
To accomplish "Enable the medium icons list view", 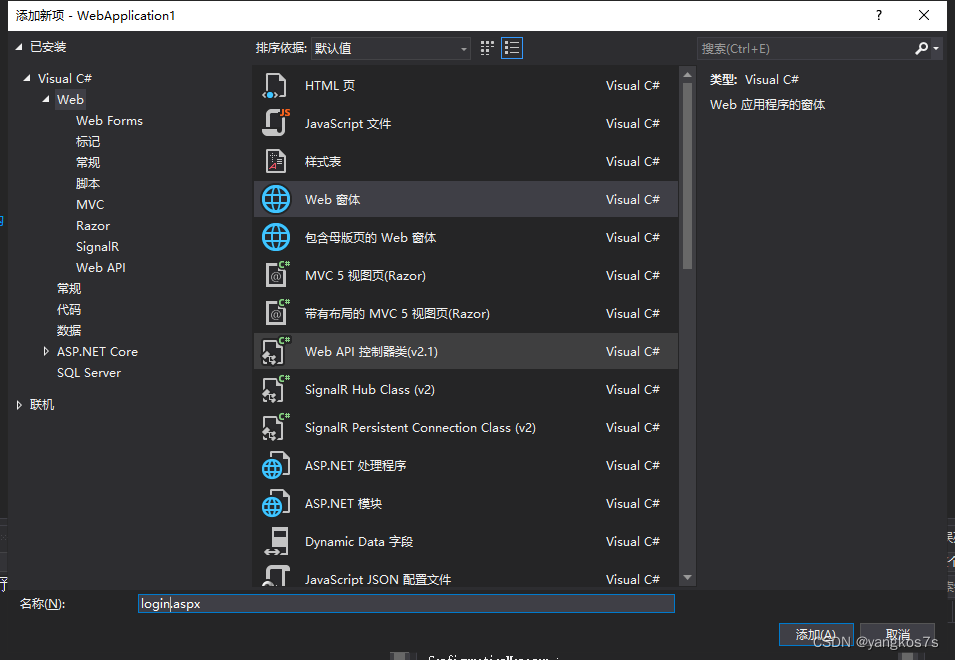I will click(512, 47).
